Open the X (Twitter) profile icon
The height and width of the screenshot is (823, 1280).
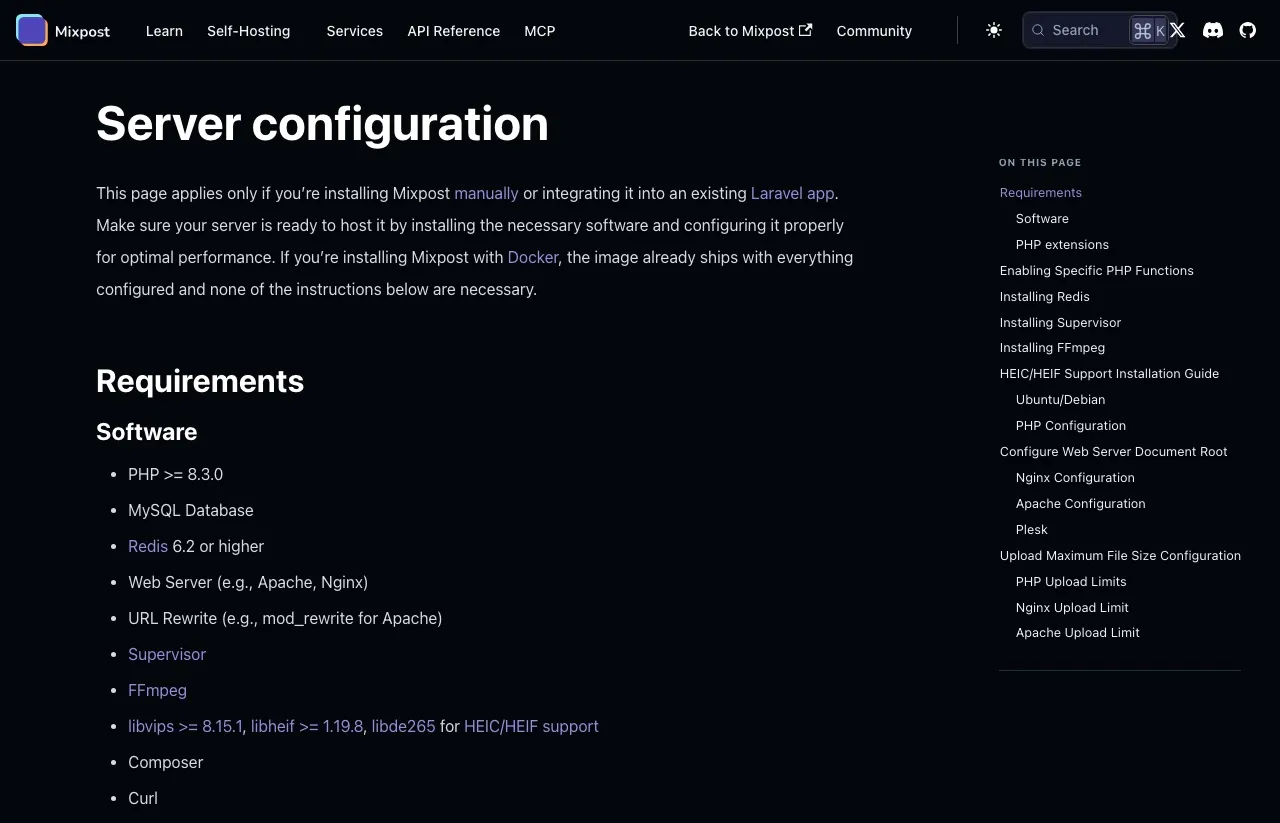1178,30
